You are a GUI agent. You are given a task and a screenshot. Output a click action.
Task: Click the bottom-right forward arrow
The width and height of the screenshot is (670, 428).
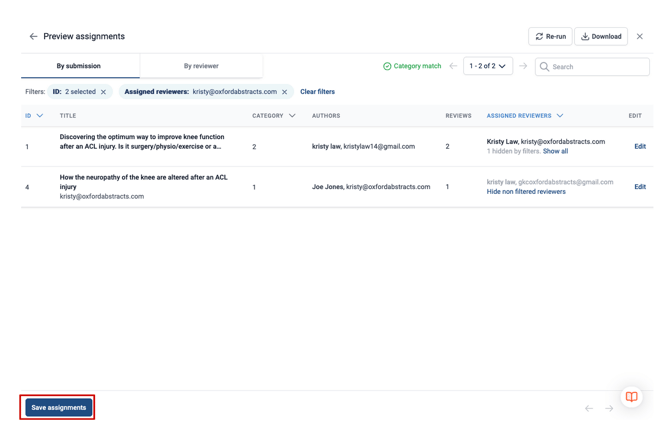(x=609, y=408)
